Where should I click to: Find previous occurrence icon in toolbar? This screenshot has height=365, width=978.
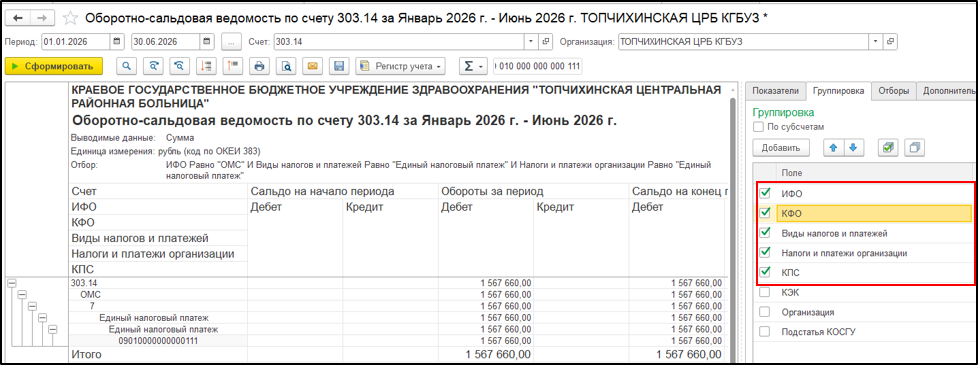(x=179, y=66)
